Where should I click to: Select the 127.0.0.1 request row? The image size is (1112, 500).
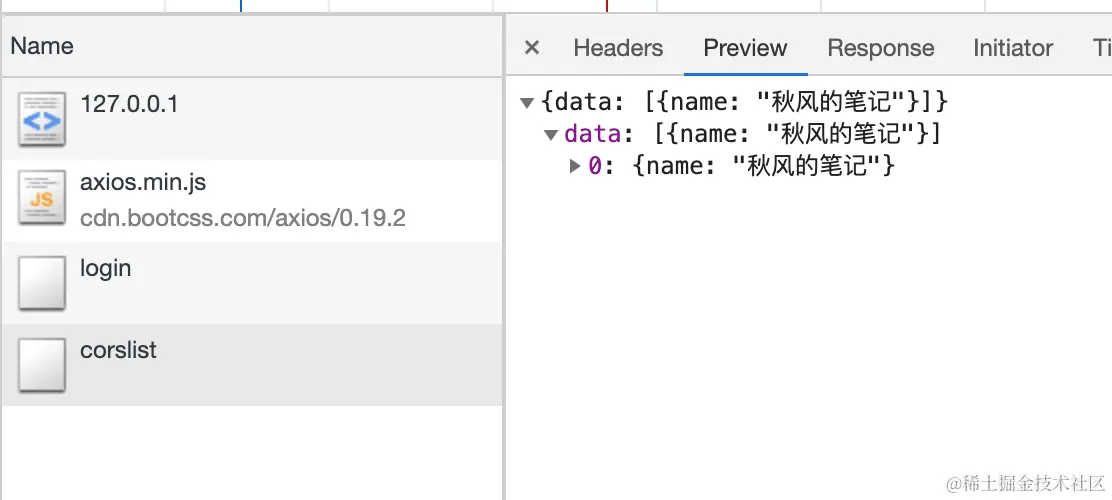252,118
